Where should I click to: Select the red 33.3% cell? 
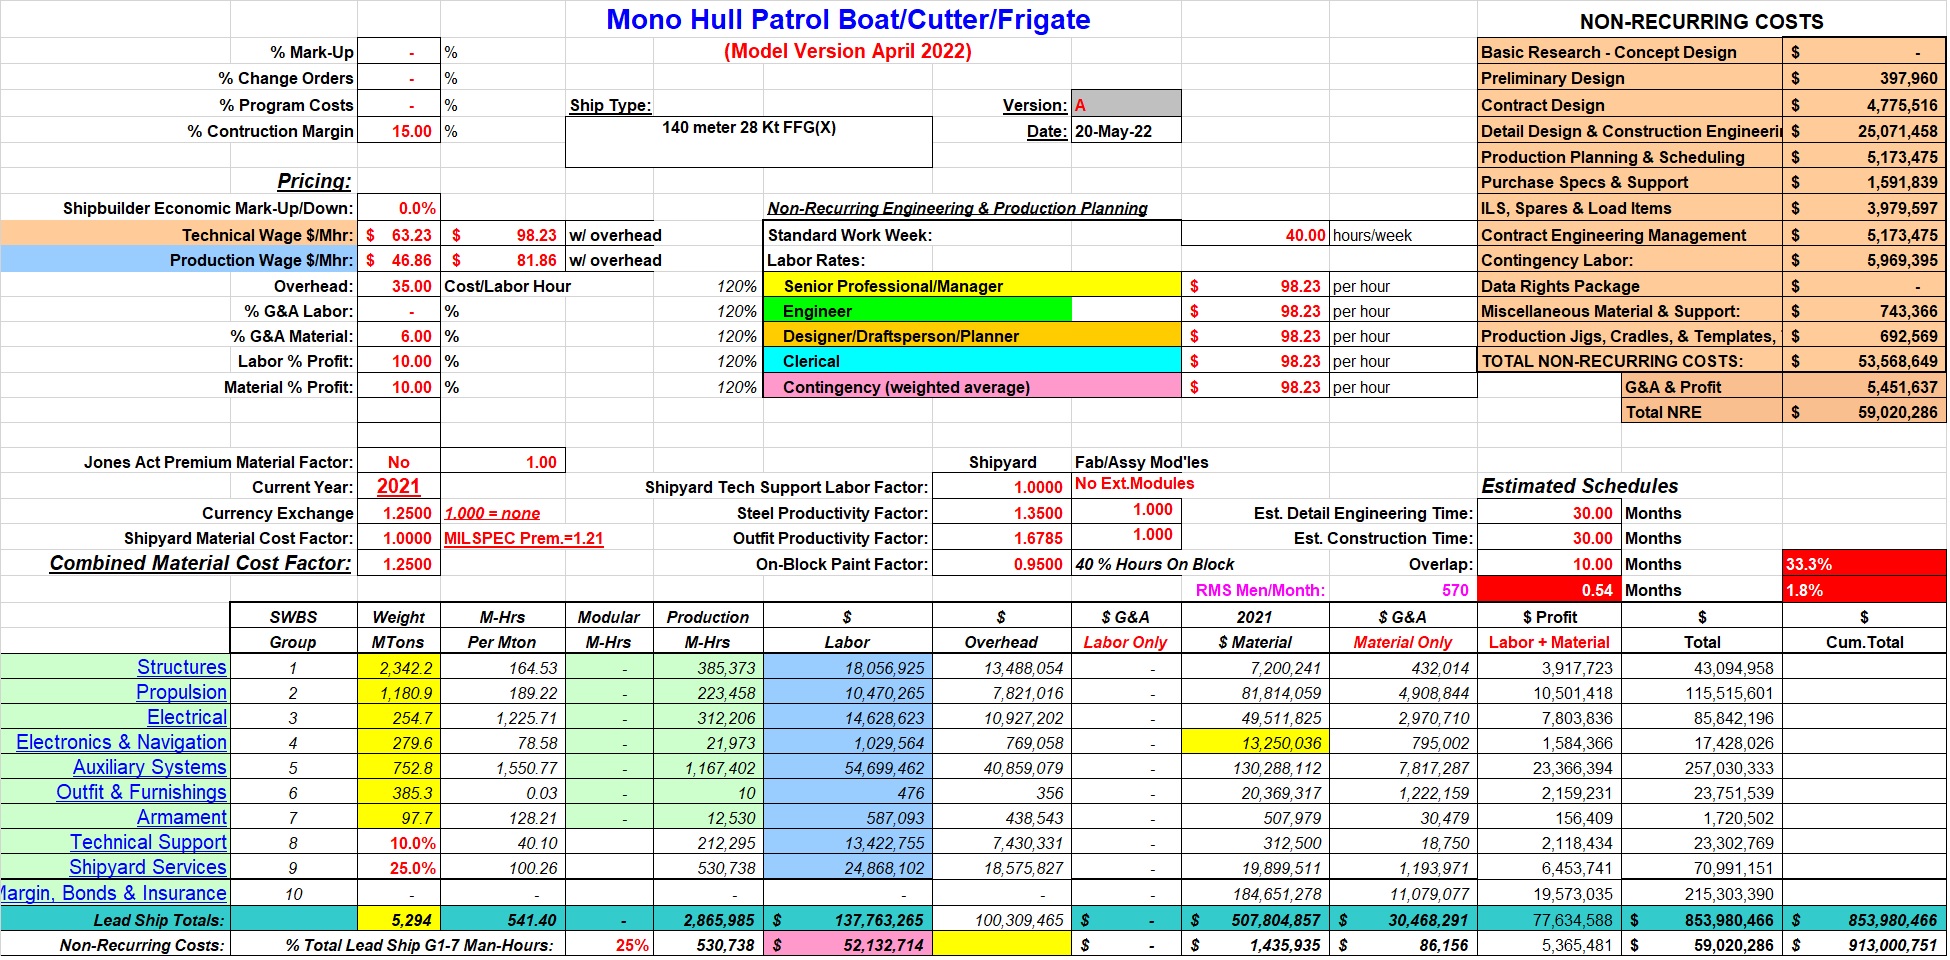1864,564
